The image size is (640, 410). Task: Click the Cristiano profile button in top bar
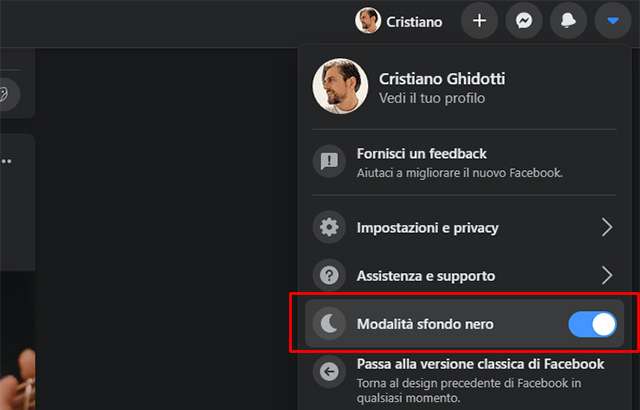click(400, 21)
